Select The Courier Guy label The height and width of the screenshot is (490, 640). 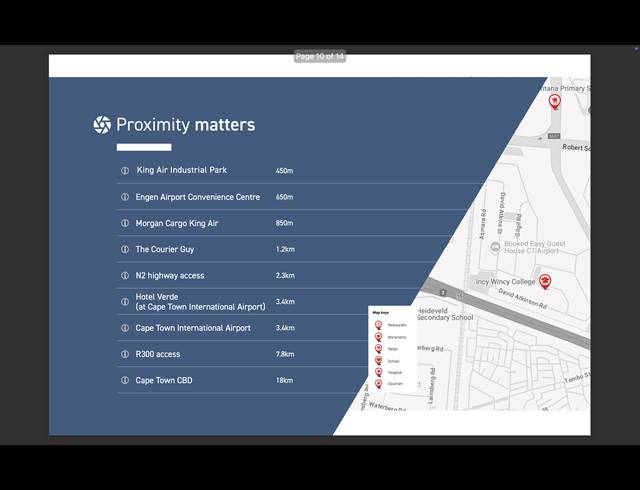tap(165, 249)
